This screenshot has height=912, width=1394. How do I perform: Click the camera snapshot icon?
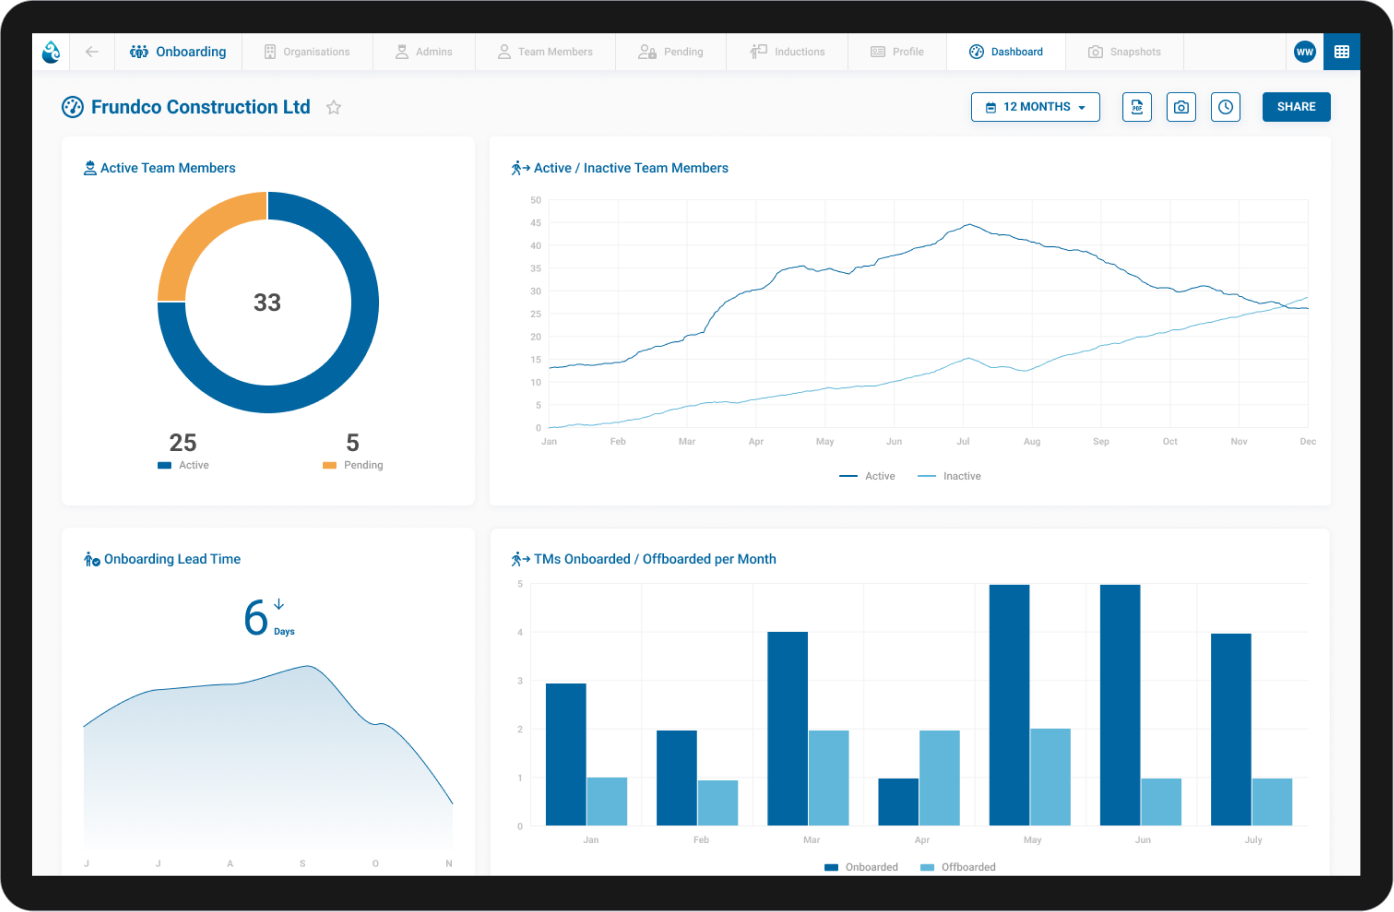(x=1181, y=107)
